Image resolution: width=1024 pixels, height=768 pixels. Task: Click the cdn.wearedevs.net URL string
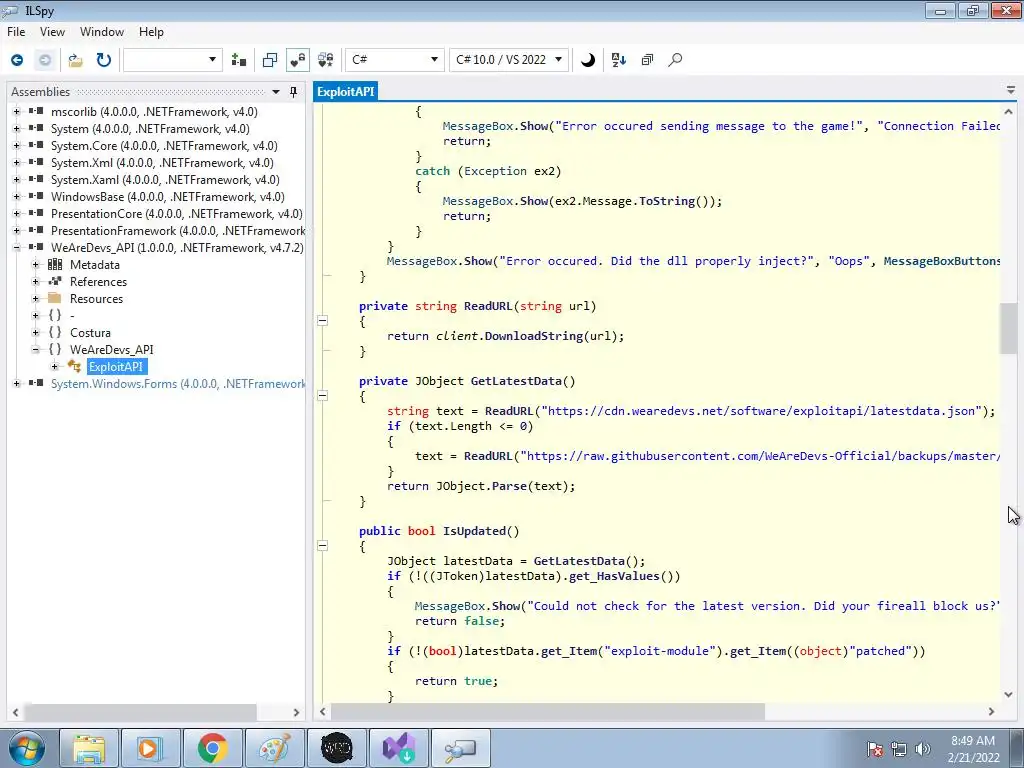click(x=761, y=411)
